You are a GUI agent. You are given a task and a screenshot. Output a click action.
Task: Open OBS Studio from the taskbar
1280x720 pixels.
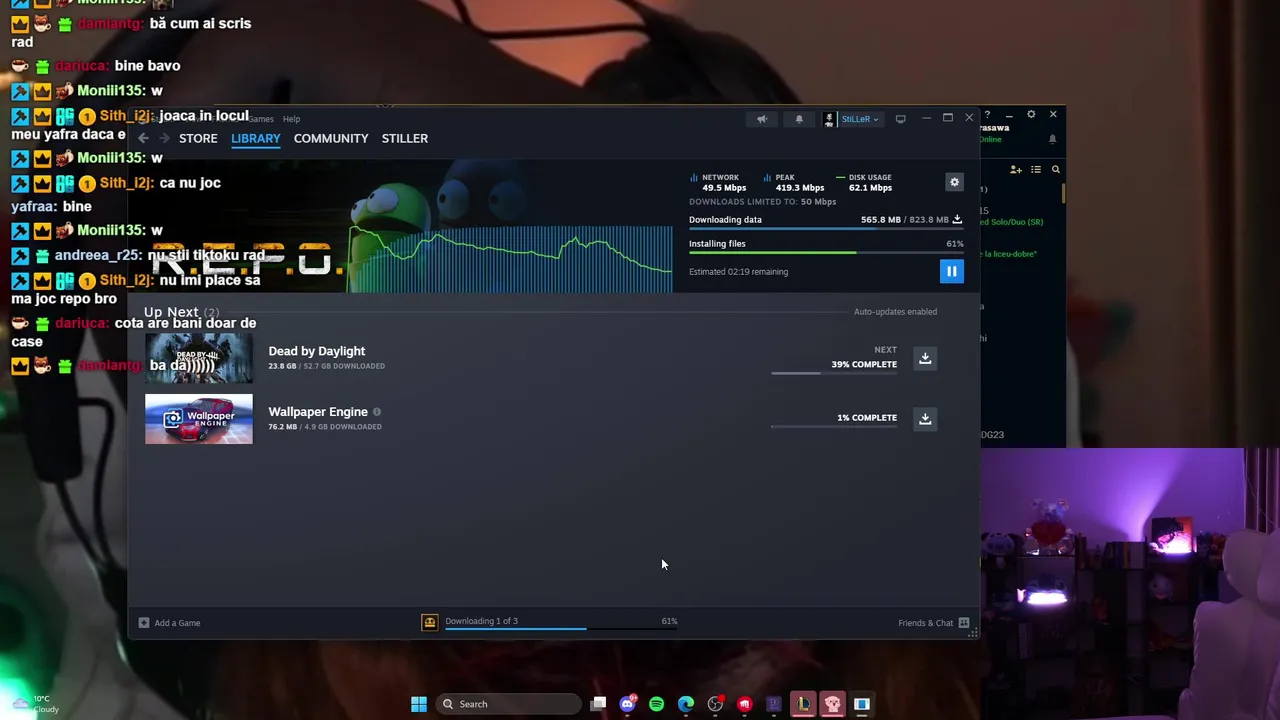coord(715,704)
